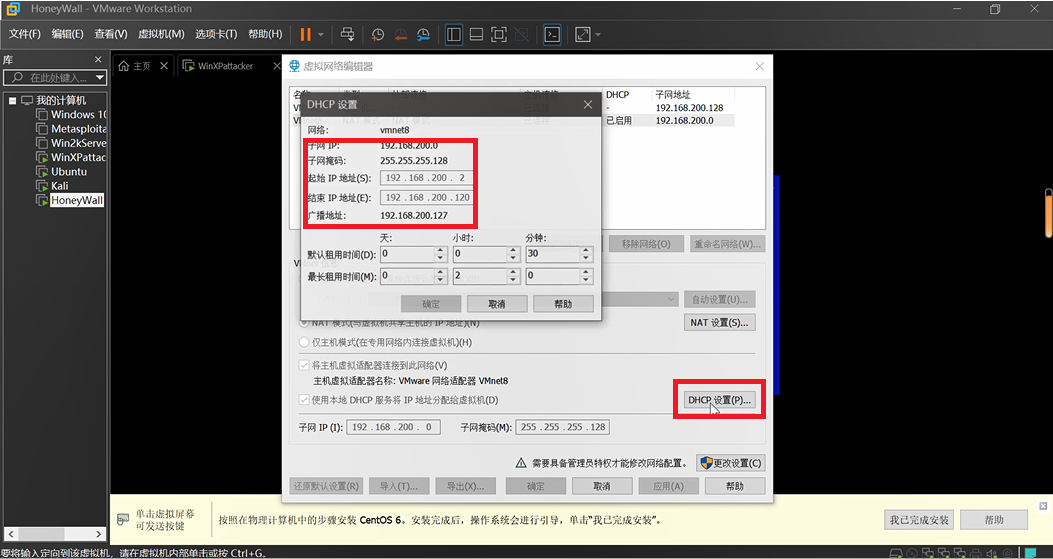Open the 文件(F) menu
The height and width of the screenshot is (559, 1053).
[x=25, y=34]
